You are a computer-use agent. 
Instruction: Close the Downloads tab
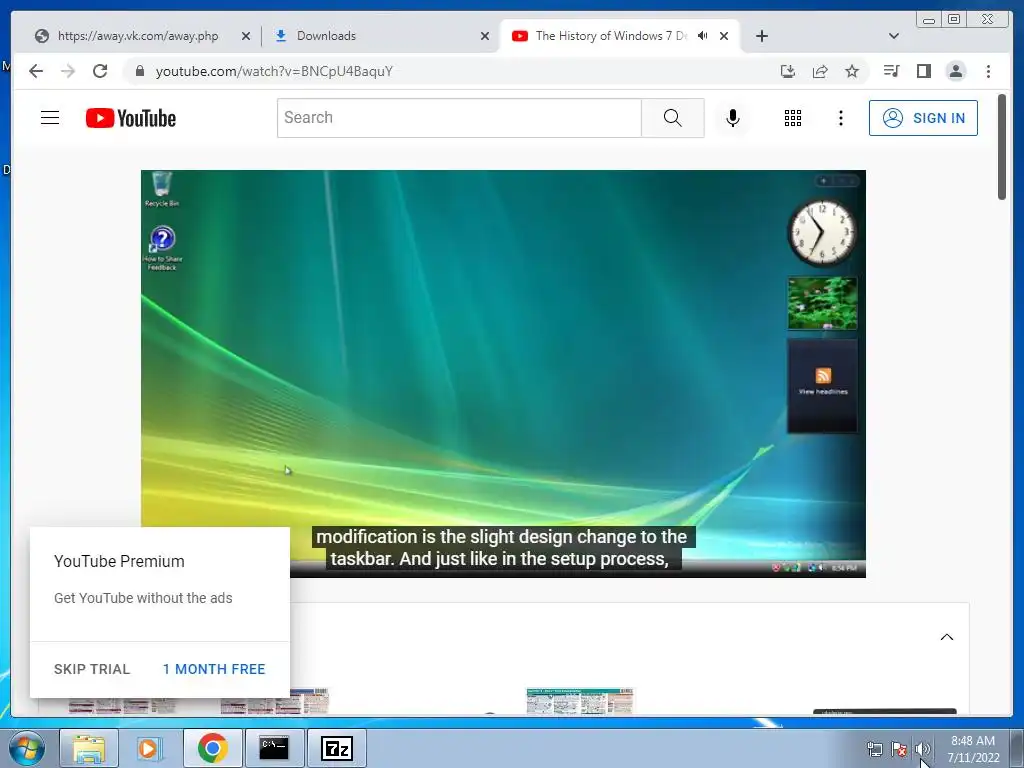pos(485,36)
